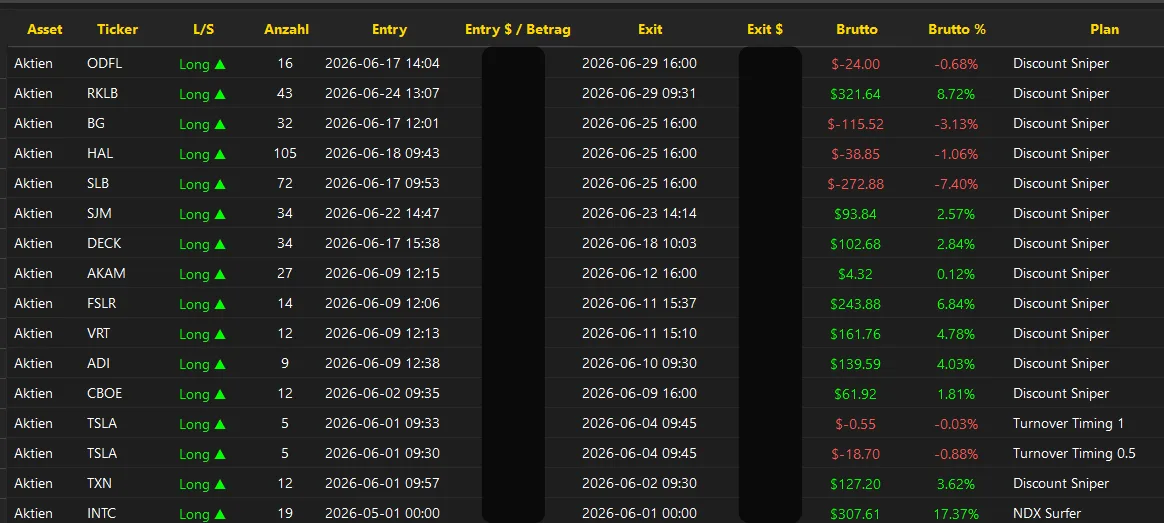Click the Anzahl column header
Viewport: 1164px width, 523px height.
pyautogui.click(x=287, y=30)
